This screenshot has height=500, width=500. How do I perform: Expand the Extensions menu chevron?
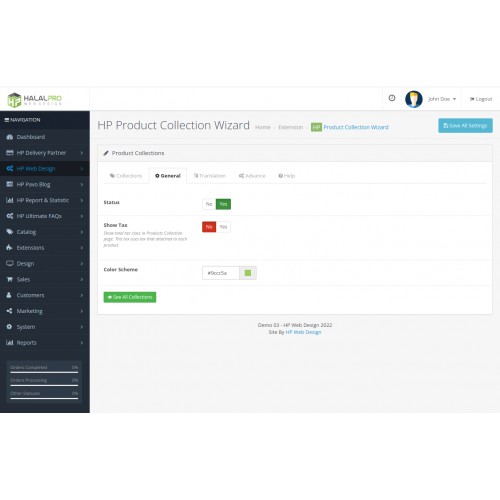click(82, 248)
